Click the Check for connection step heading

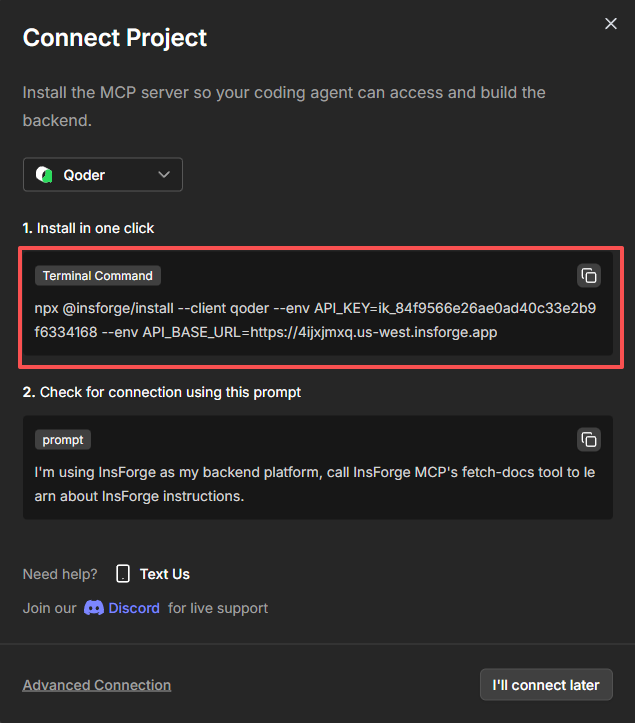point(162,392)
